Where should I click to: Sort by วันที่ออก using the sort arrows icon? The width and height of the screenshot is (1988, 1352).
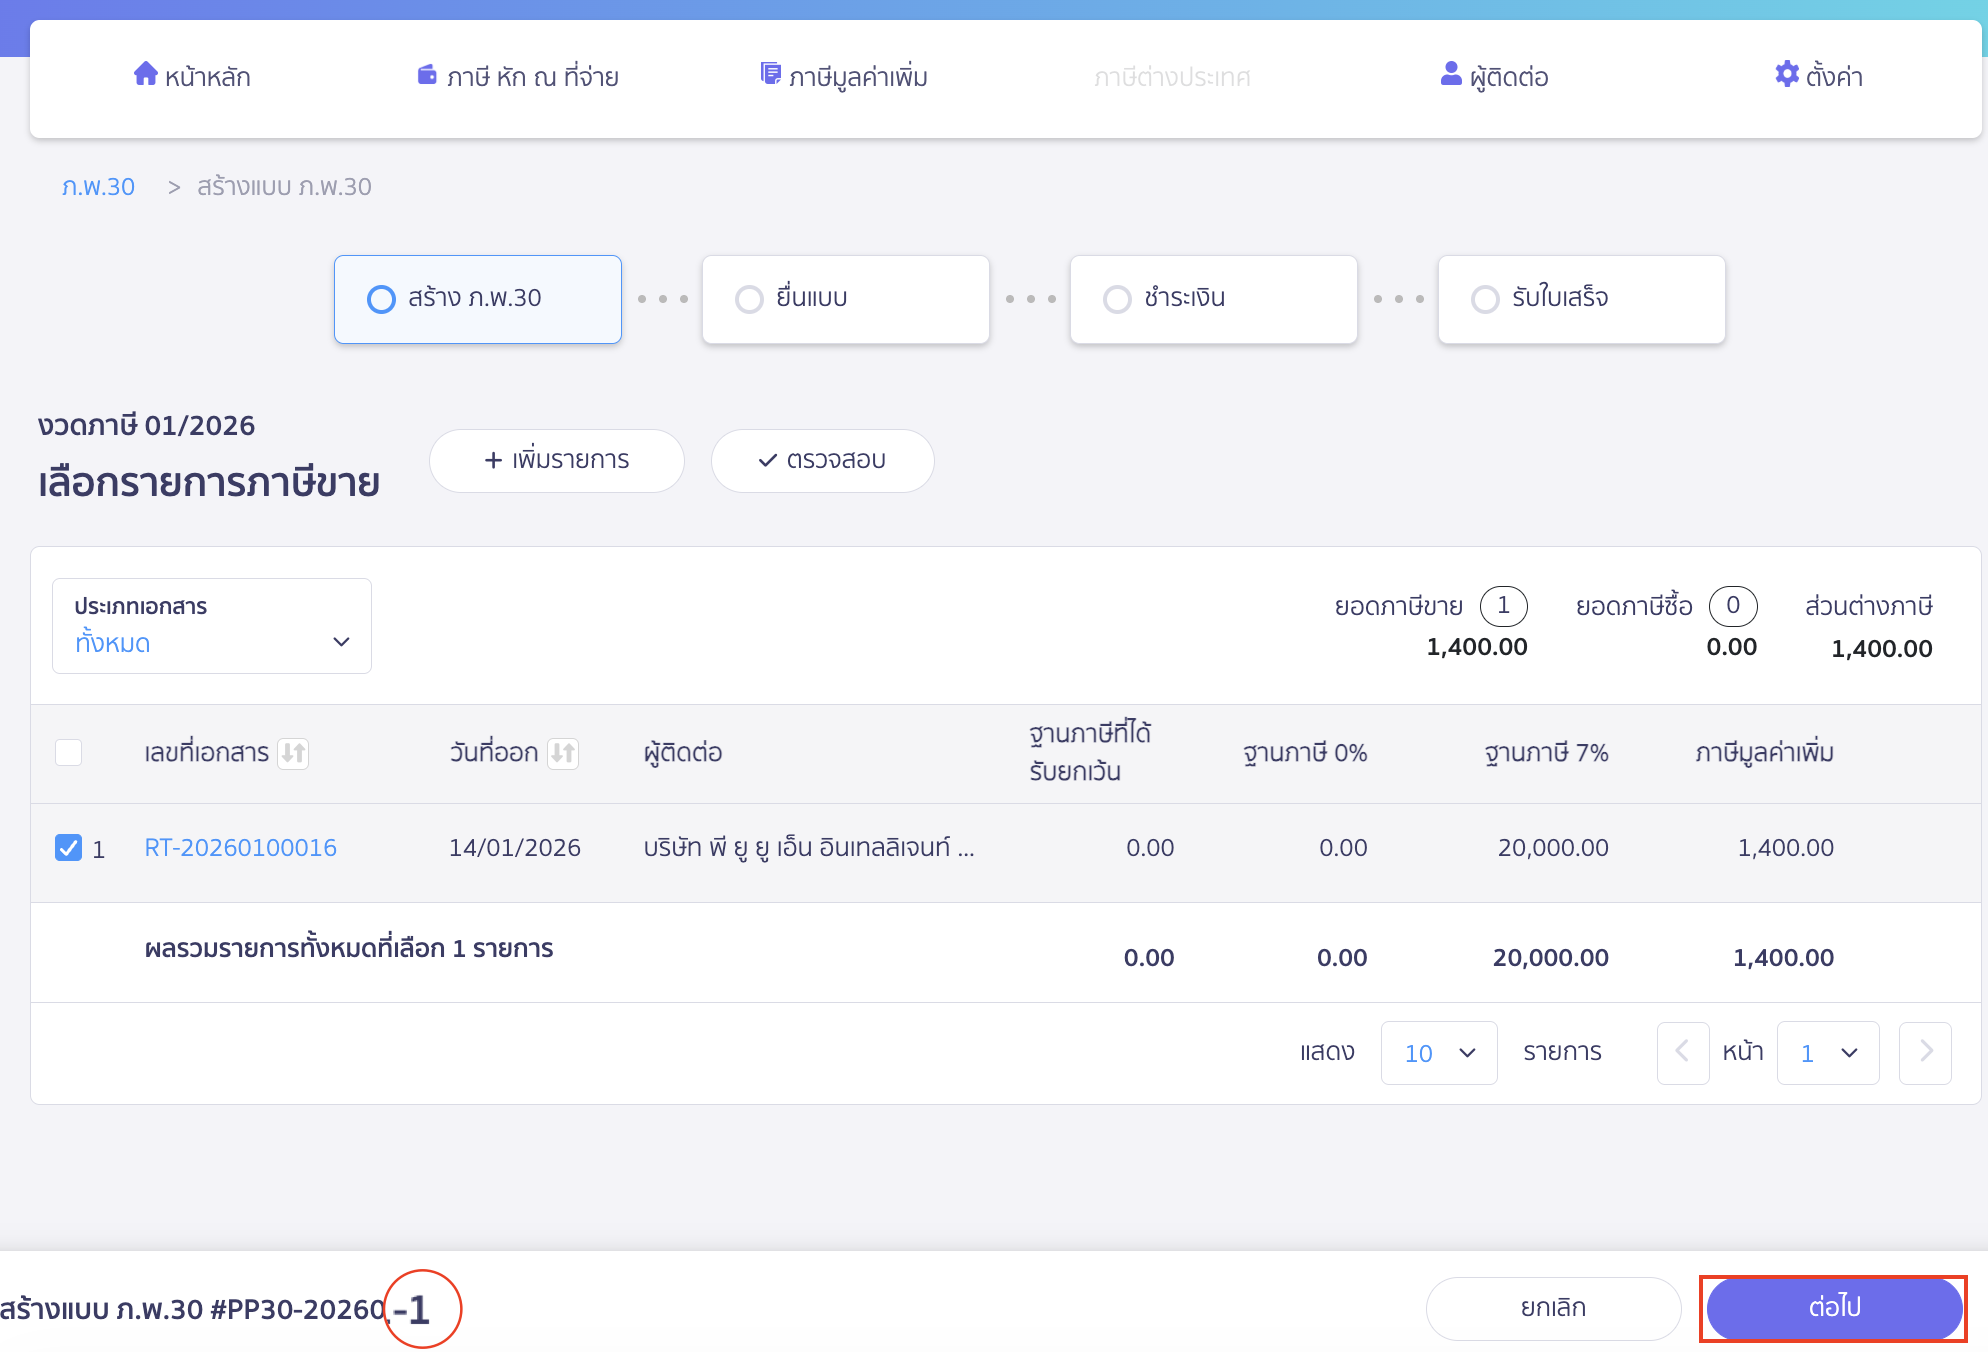tap(565, 754)
